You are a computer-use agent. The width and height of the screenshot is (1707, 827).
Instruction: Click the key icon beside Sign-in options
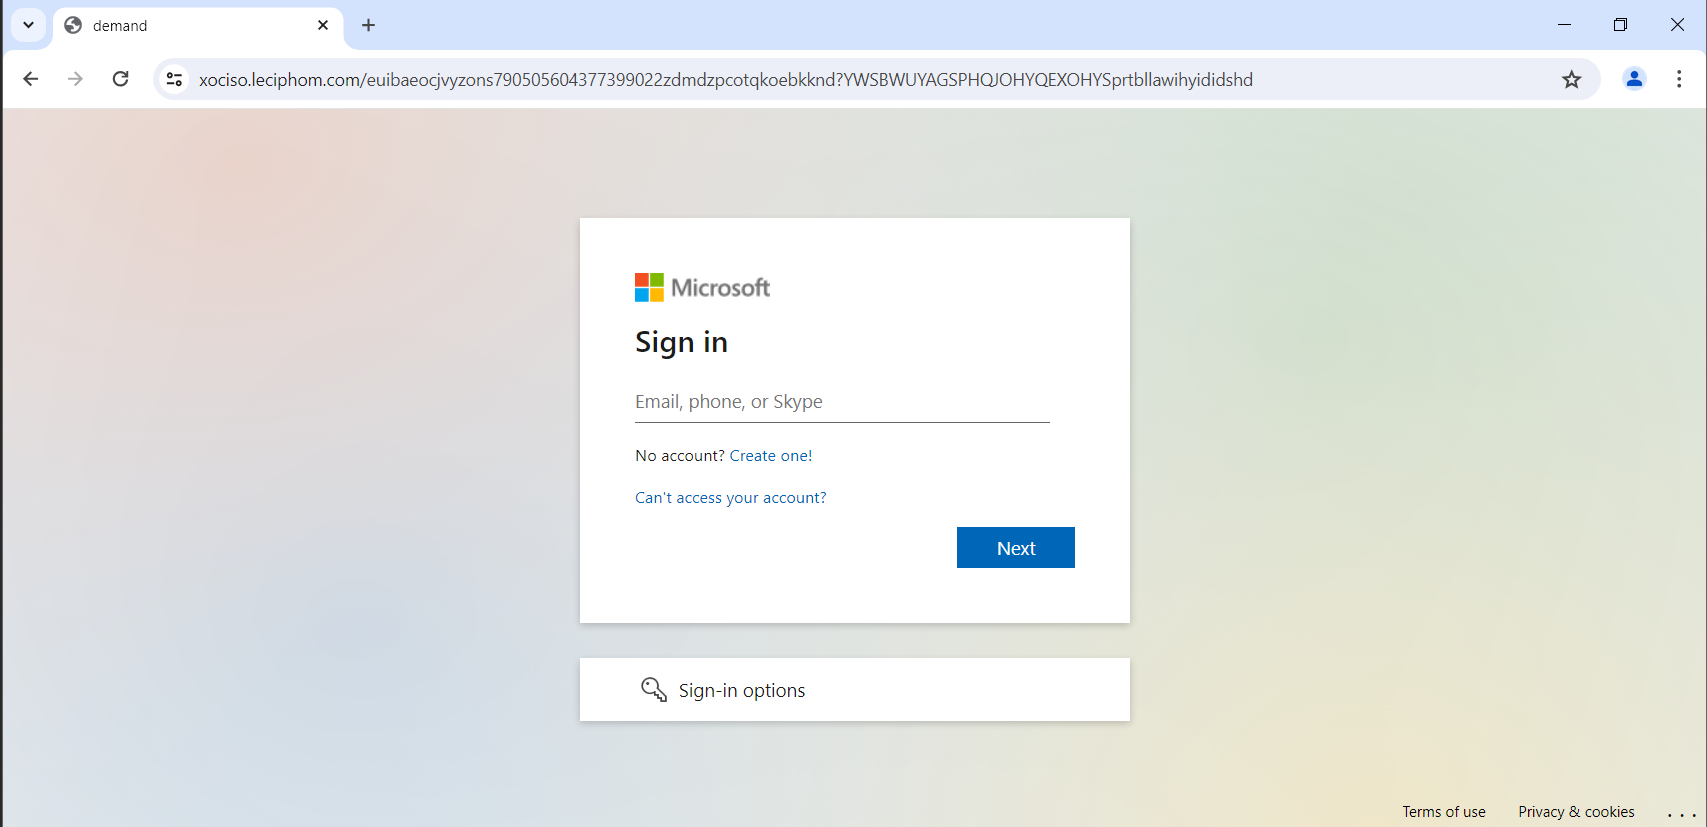[x=654, y=690]
